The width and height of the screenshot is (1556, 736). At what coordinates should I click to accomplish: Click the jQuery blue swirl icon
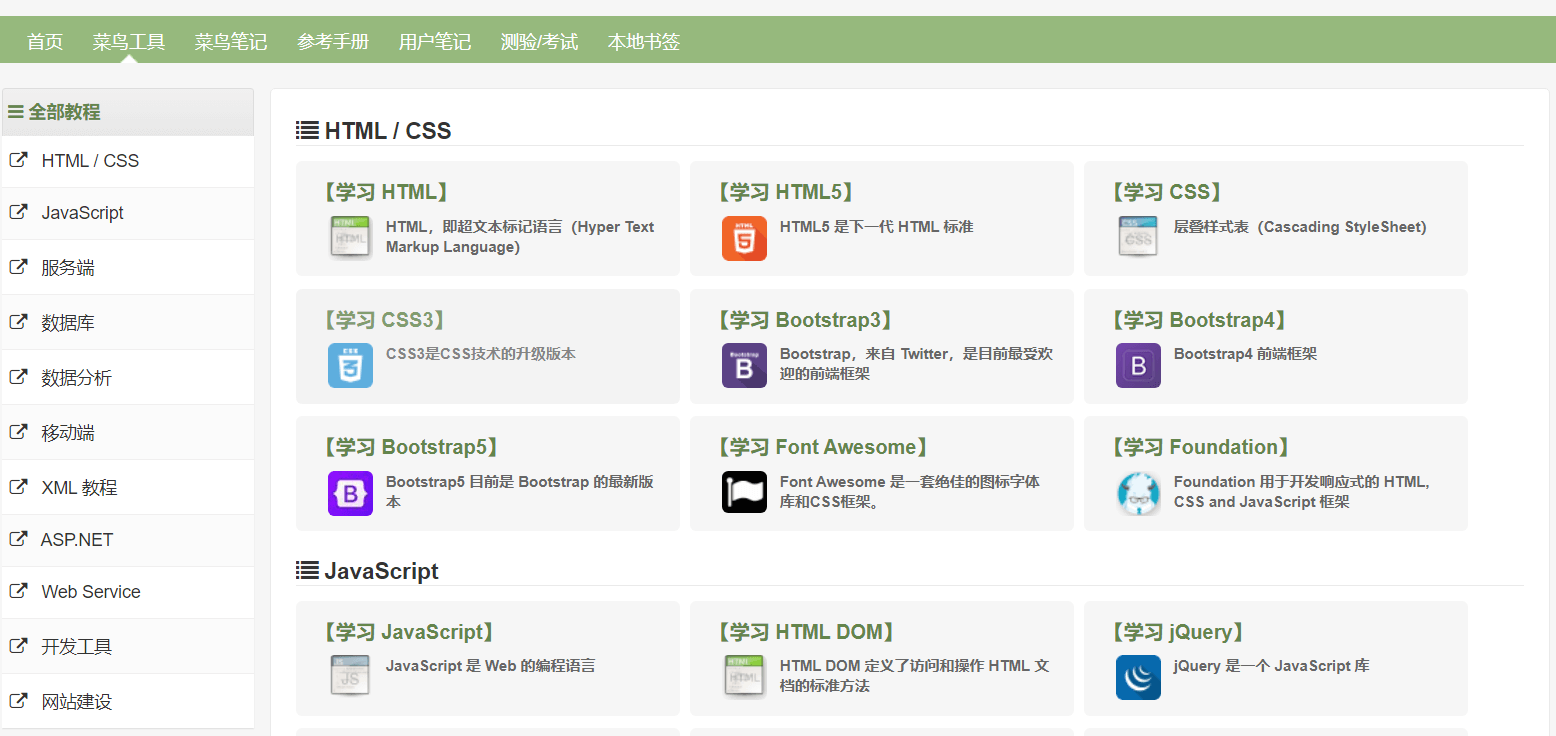point(1138,677)
